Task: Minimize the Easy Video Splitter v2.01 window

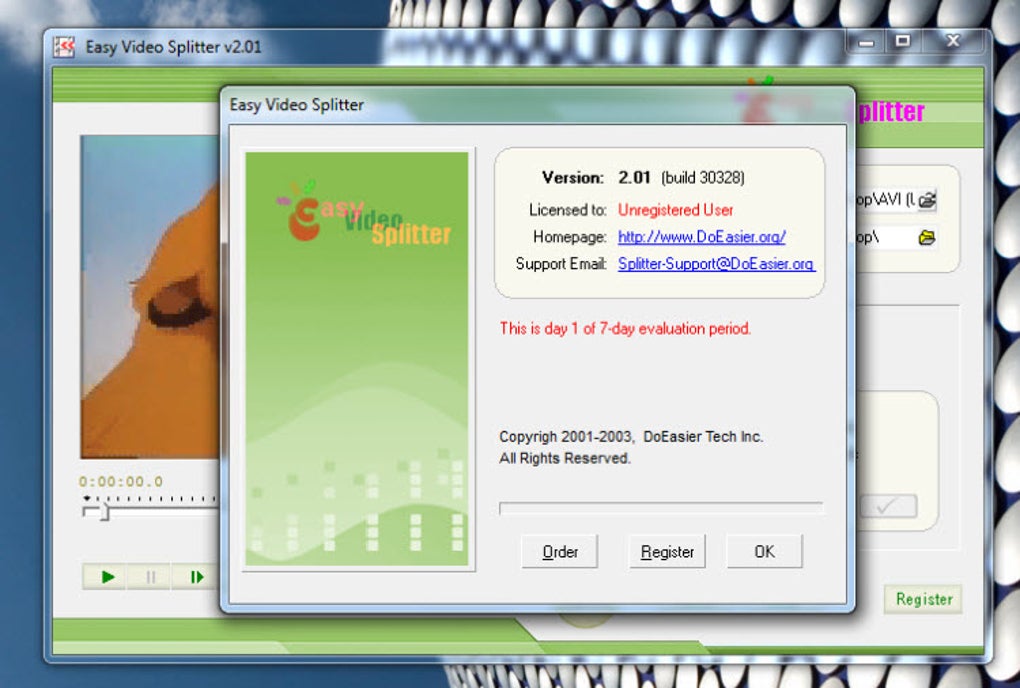Action: (866, 42)
